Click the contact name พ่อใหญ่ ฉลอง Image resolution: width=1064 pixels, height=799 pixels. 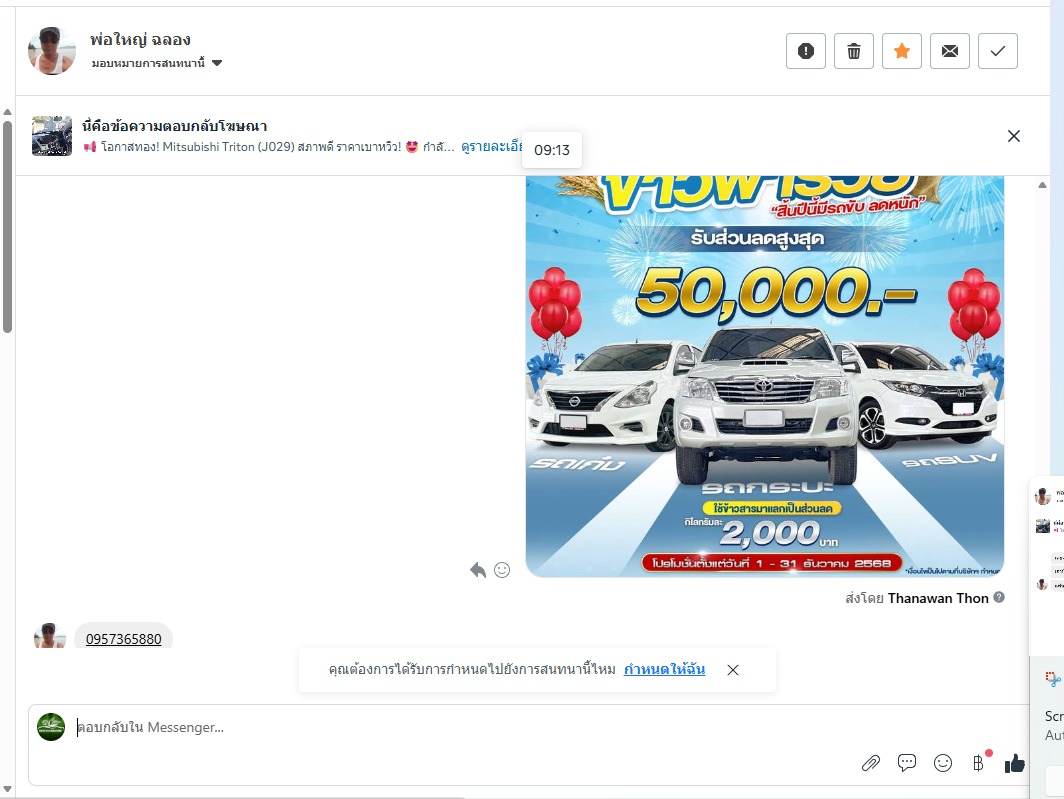[140, 40]
